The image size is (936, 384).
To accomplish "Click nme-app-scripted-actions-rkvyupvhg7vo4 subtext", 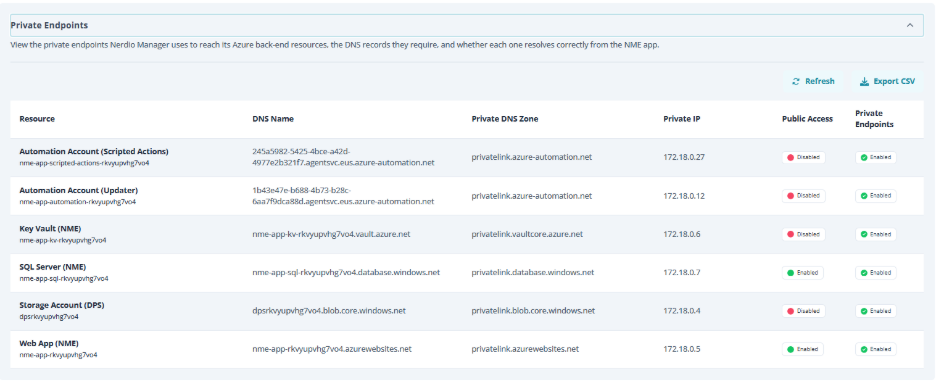I will coord(84,163).
